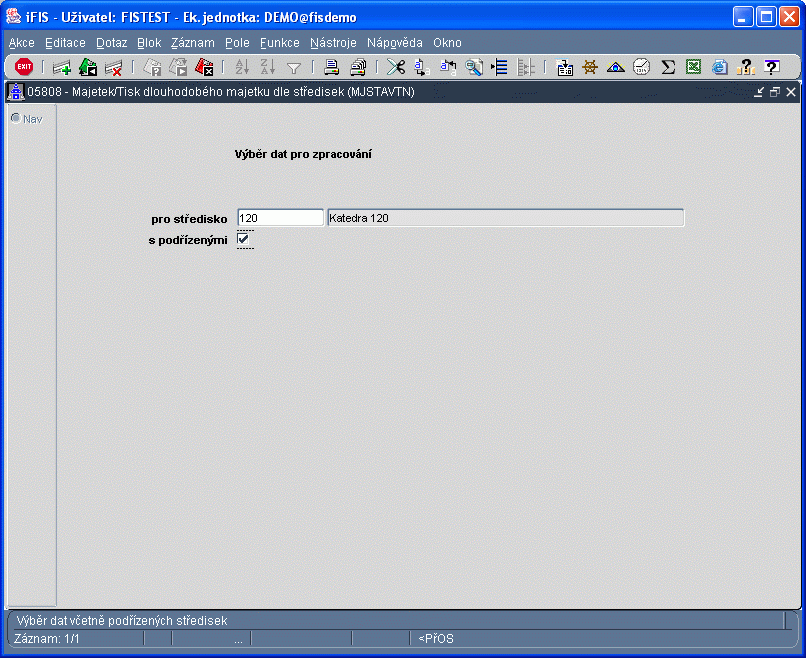Open the Nápověda menu
The height and width of the screenshot is (658, 806).
(x=395, y=43)
